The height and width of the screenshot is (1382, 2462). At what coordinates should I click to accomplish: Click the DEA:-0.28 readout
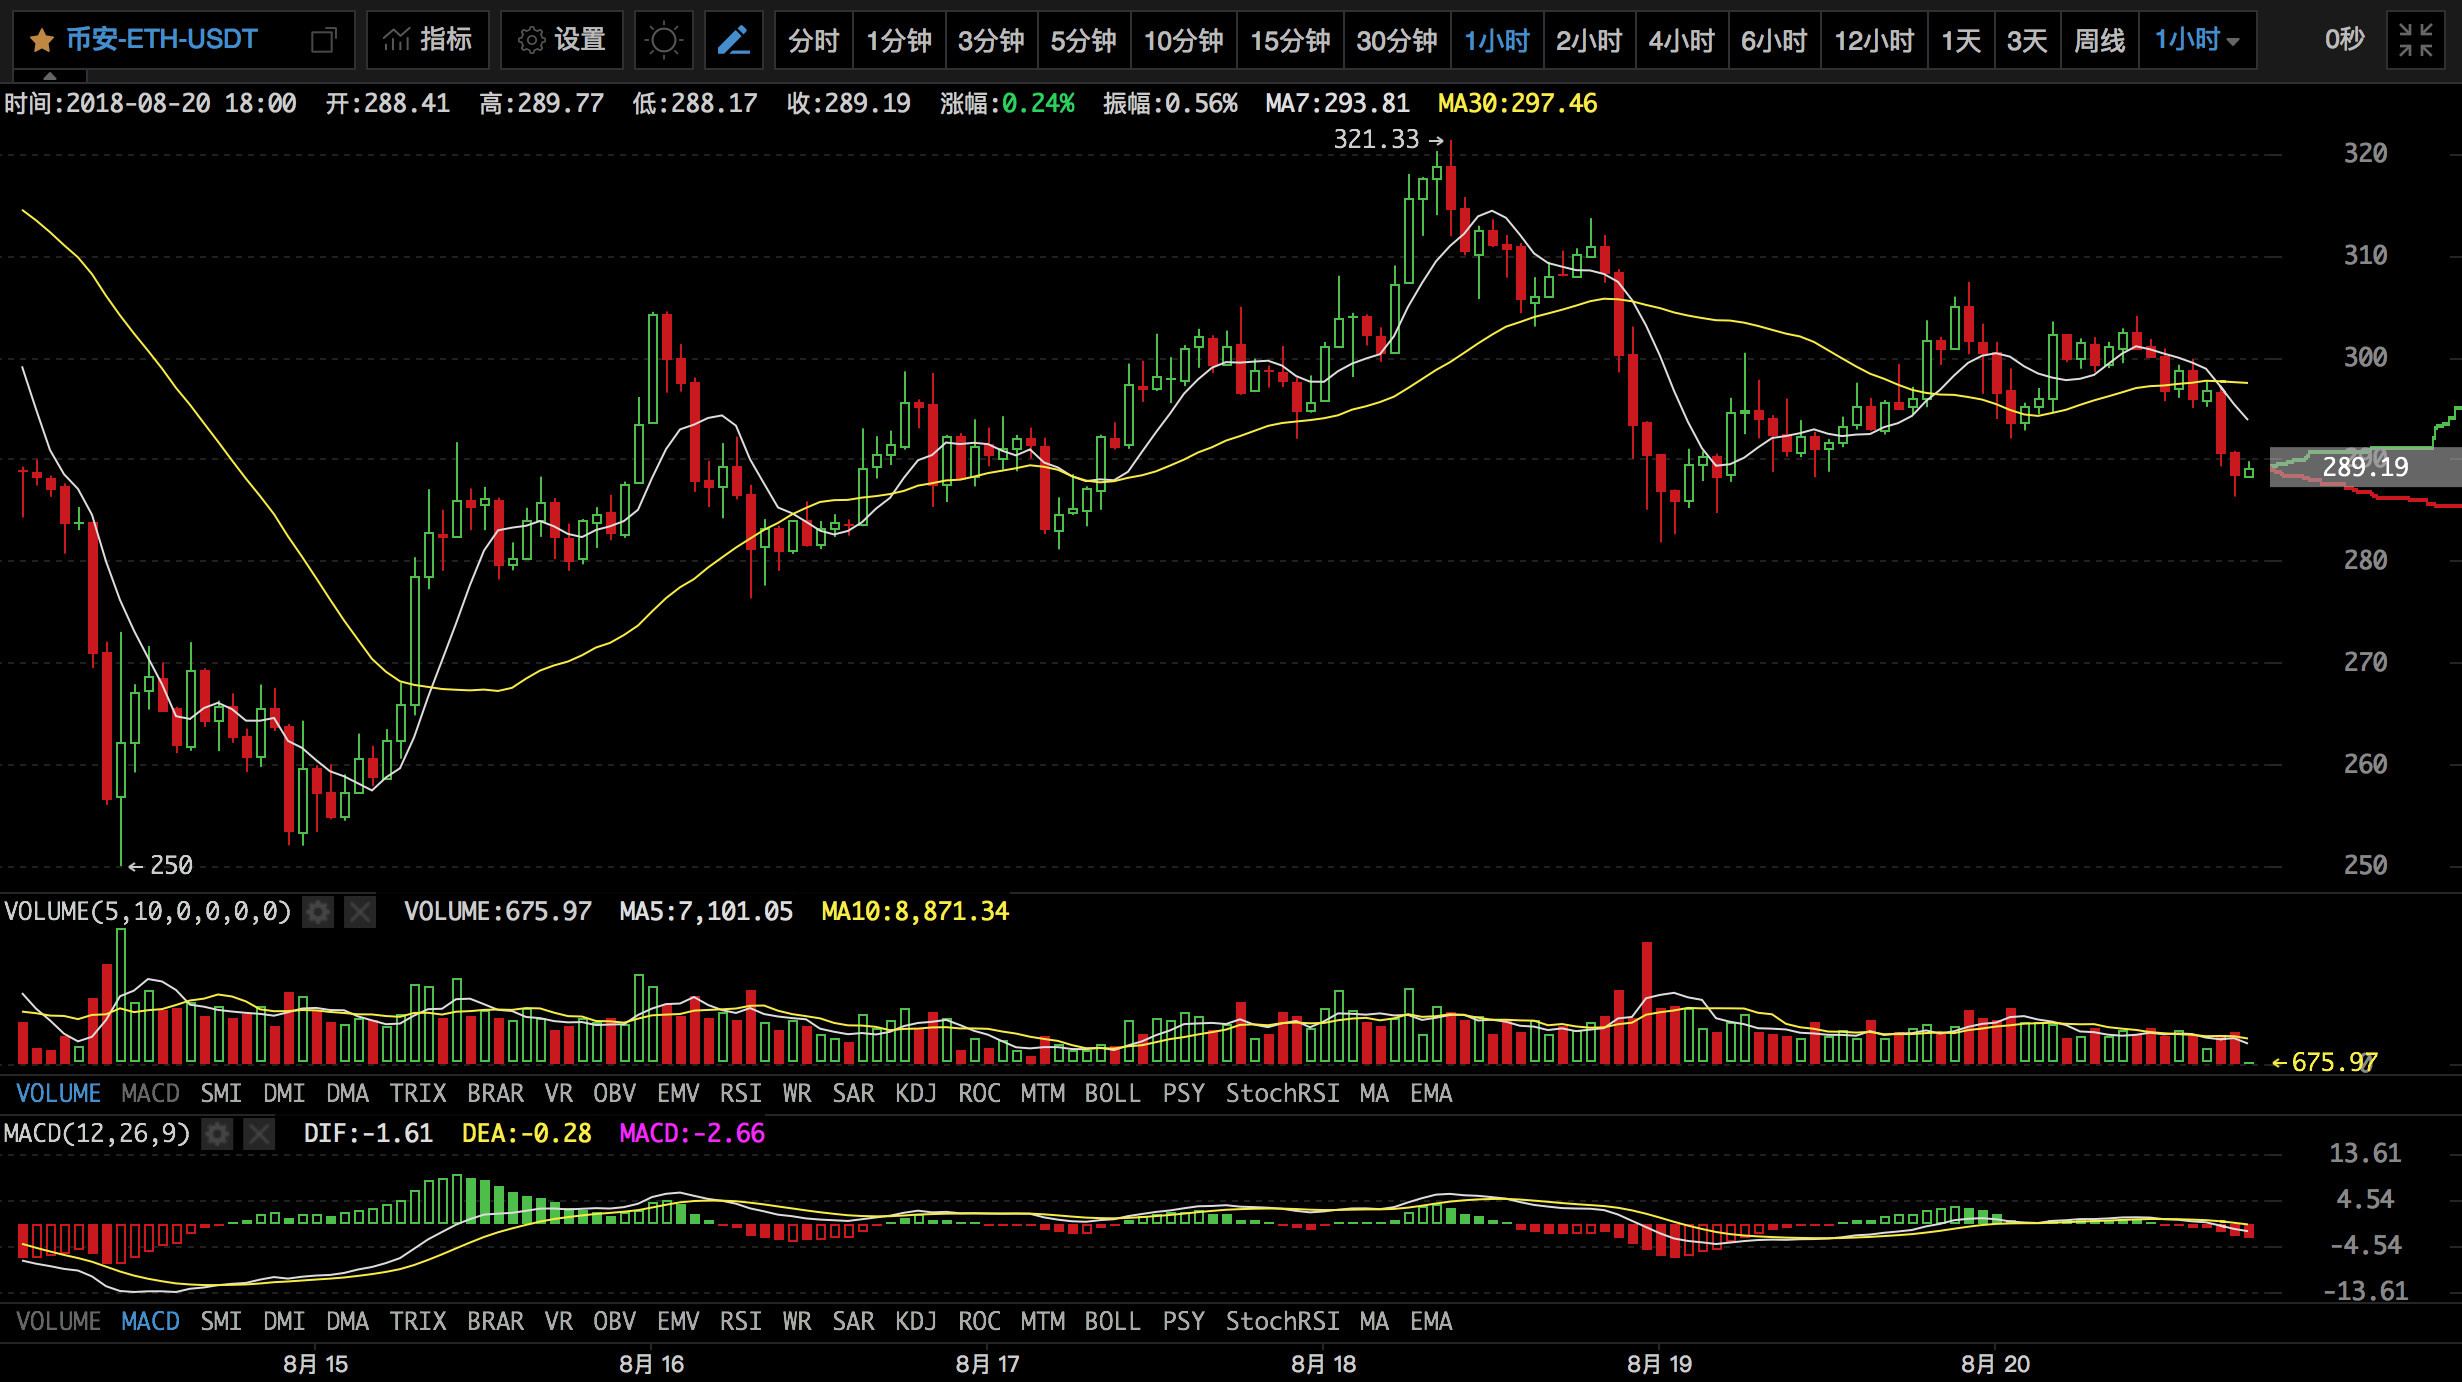[526, 1133]
